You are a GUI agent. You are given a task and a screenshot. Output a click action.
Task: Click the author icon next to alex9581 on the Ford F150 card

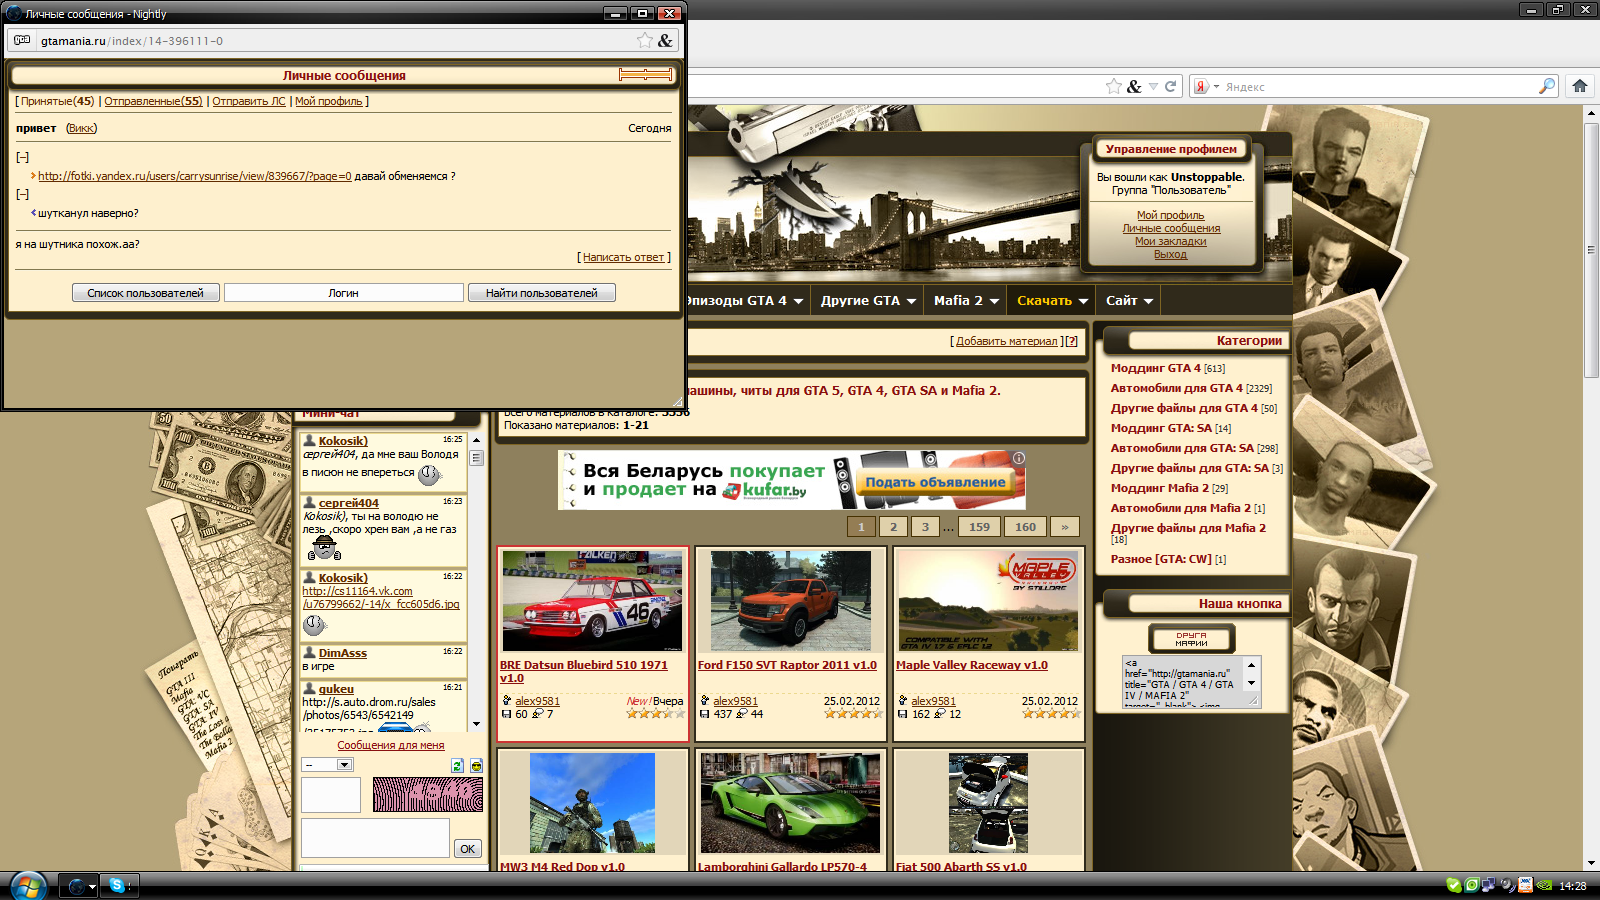coord(705,701)
